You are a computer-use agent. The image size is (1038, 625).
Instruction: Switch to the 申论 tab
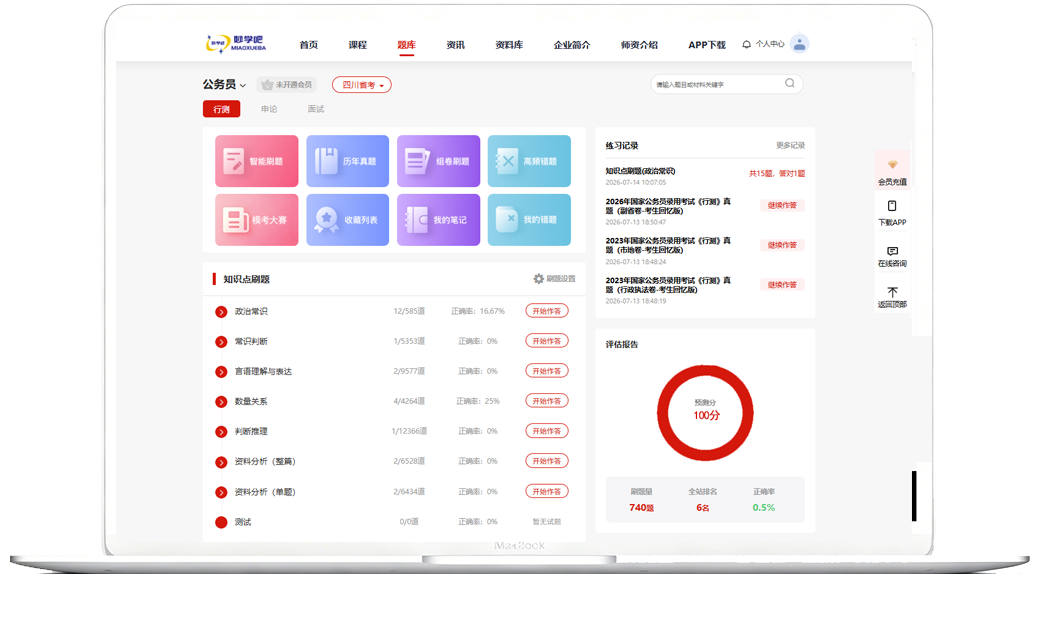(269, 109)
